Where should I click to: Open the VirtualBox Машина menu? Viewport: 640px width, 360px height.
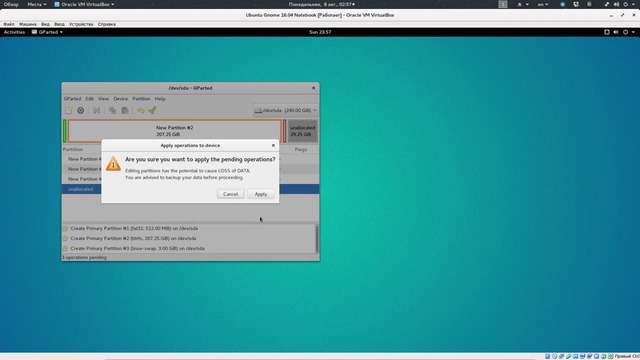(28, 24)
